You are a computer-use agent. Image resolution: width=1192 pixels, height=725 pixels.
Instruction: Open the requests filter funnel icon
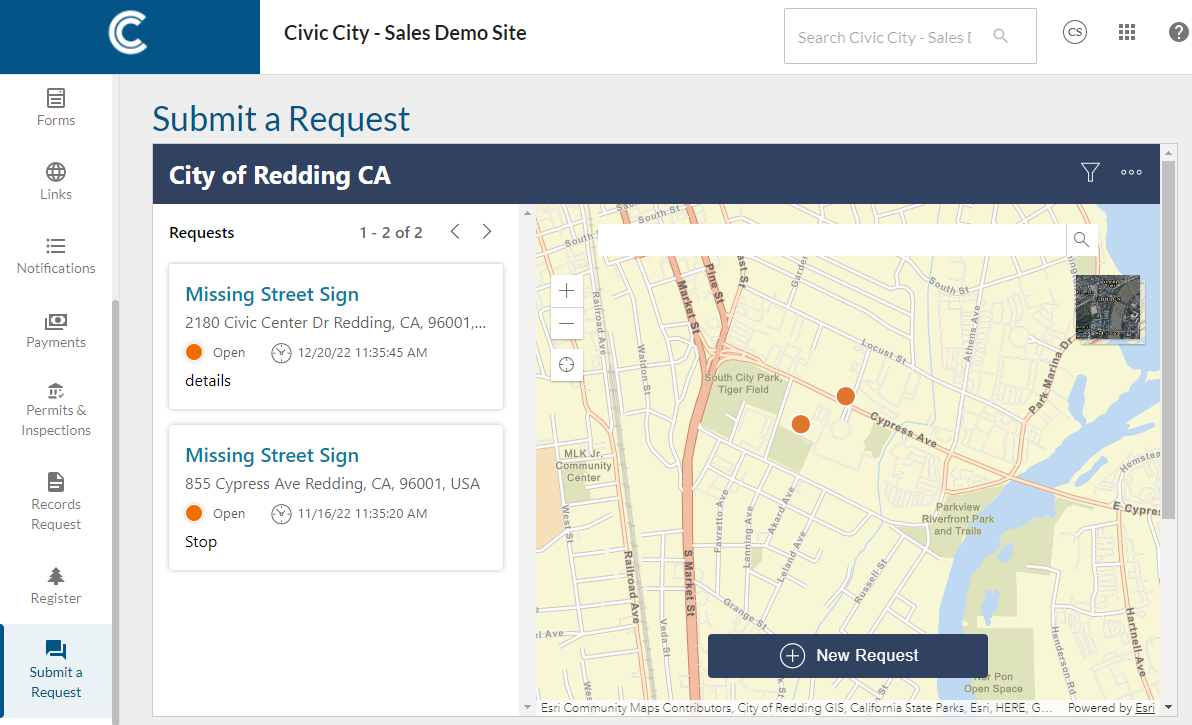point(1090,173)
